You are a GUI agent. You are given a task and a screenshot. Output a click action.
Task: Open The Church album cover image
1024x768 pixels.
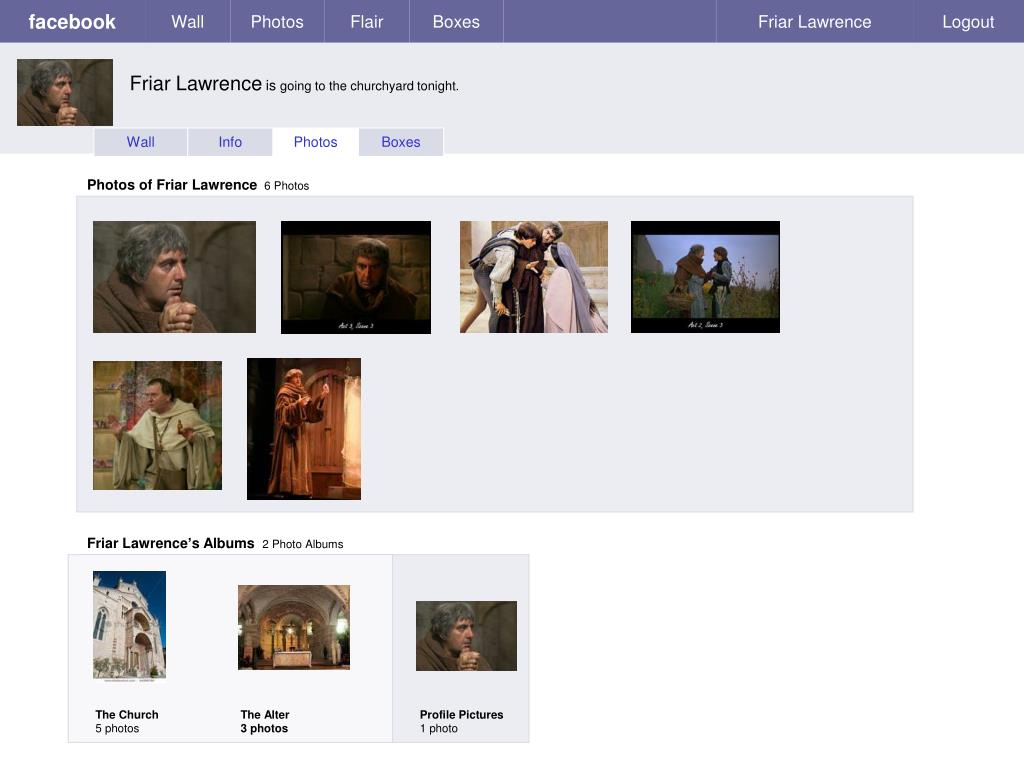129,626
